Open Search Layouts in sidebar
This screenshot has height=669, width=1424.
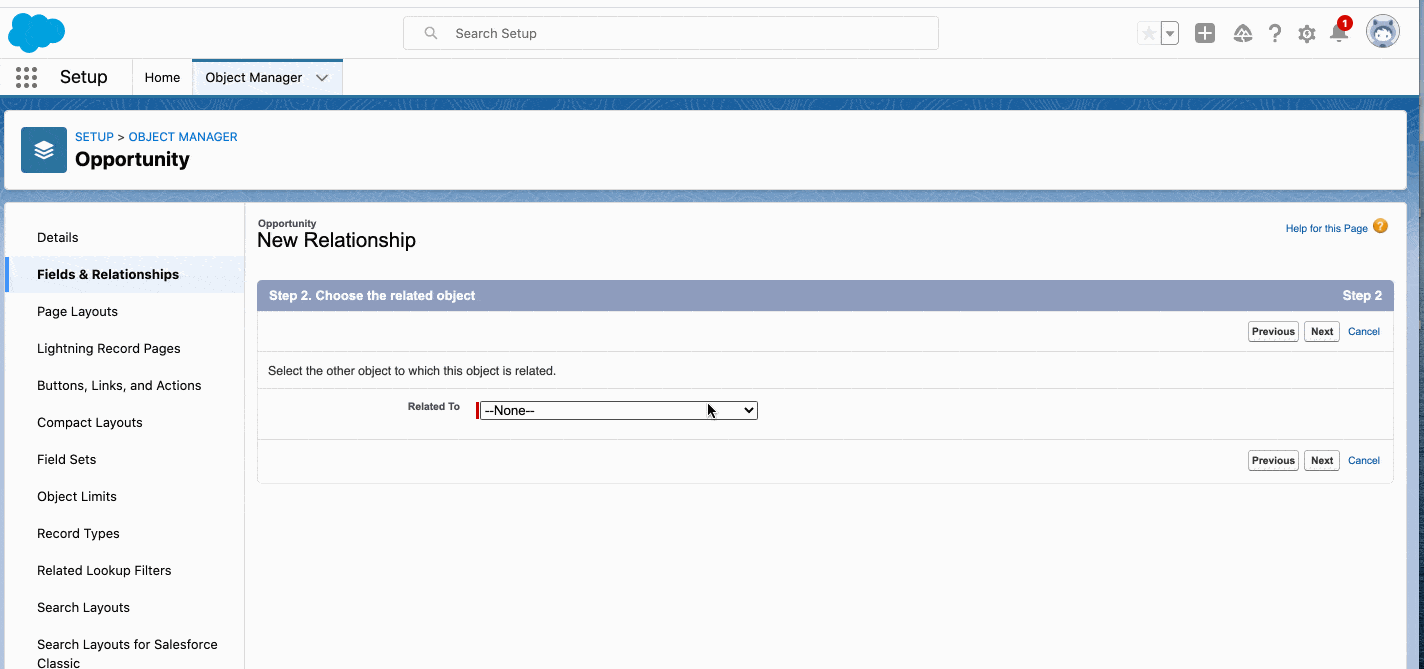pyautogui.click(x=83, y=607)
